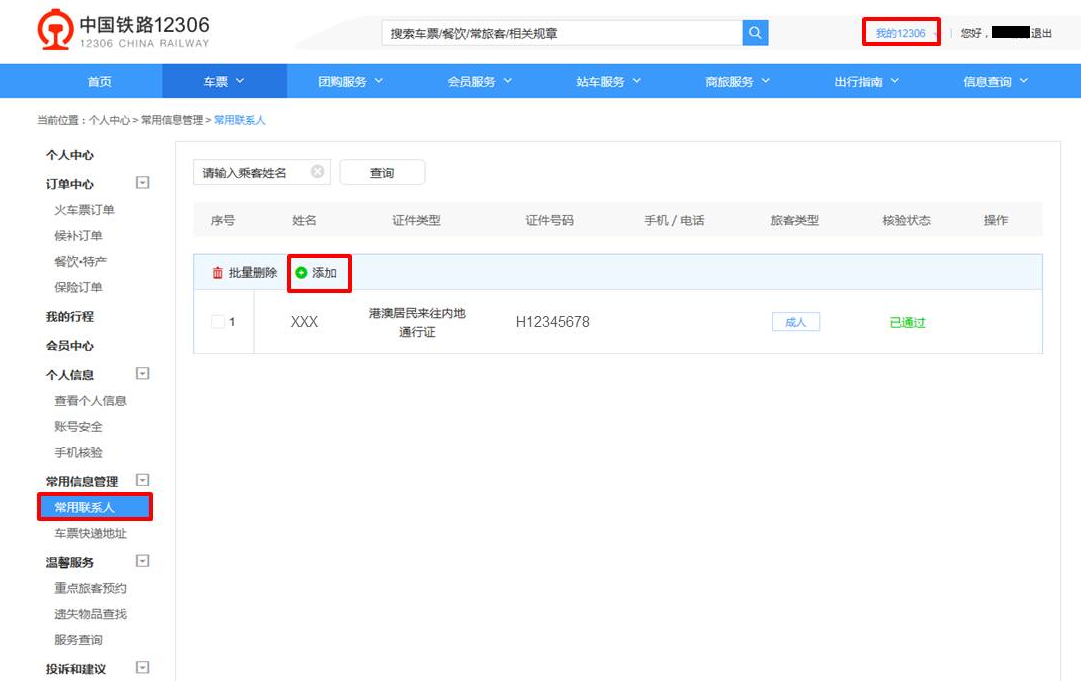Open 火车票订单 in the sidebar
The width and height of the screenshot is (1081, 681).
(x=85, y=210)
